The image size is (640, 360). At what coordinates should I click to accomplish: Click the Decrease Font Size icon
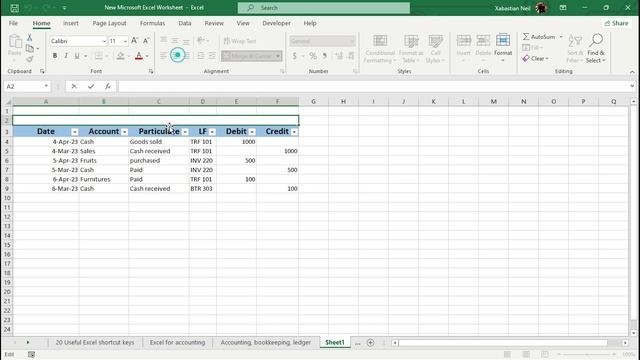pos(146,41)
